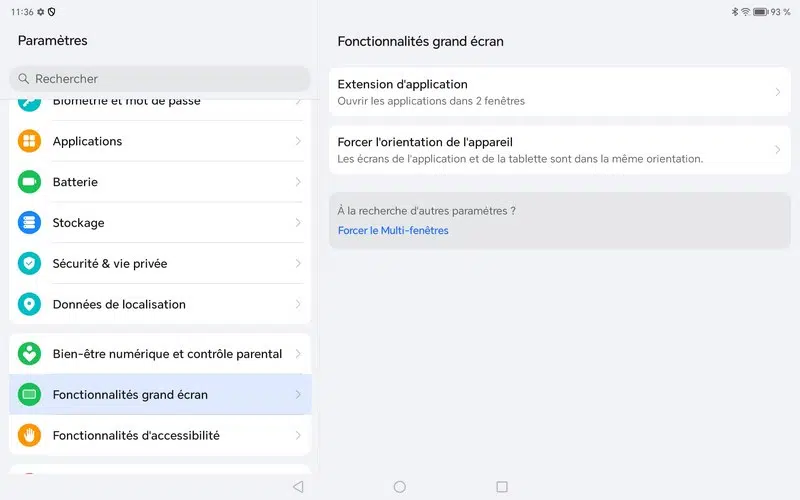Image resolution: width=800 pixels, height=500 pixels.
Task: Expand Extension d'application chevron arrow
Action: (x=778, y=92)
